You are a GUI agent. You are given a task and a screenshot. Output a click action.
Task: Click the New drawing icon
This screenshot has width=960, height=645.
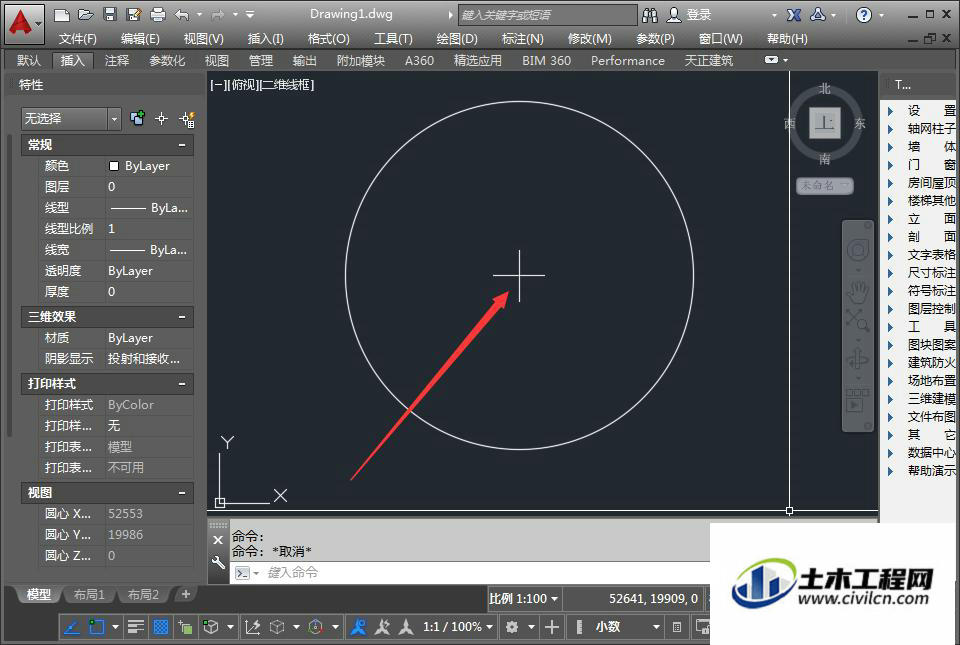(61, 14)
